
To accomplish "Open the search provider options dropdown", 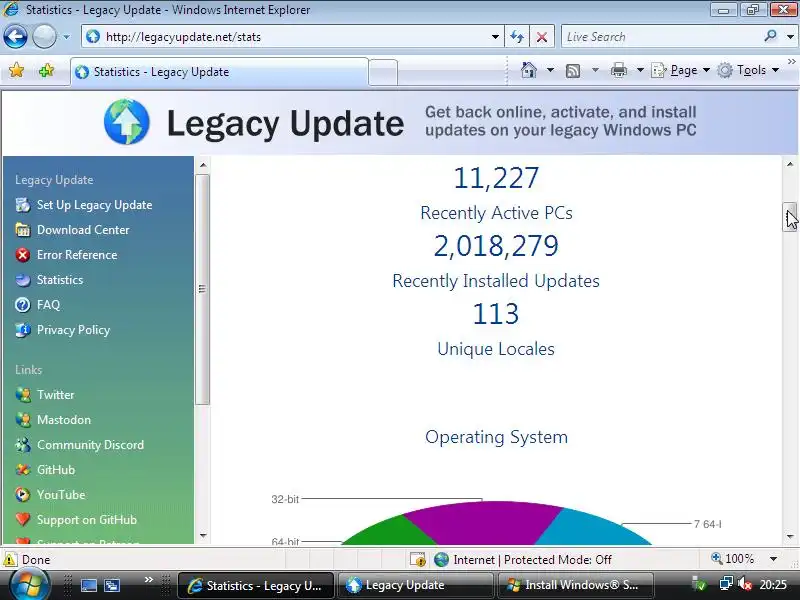I will [790, 37].
